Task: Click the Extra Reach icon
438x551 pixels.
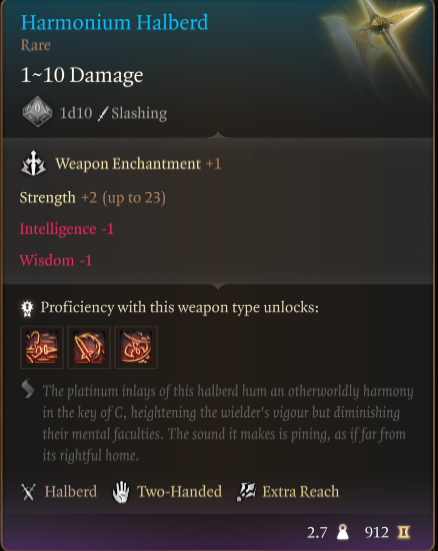Action: click(x=246, y=492)
